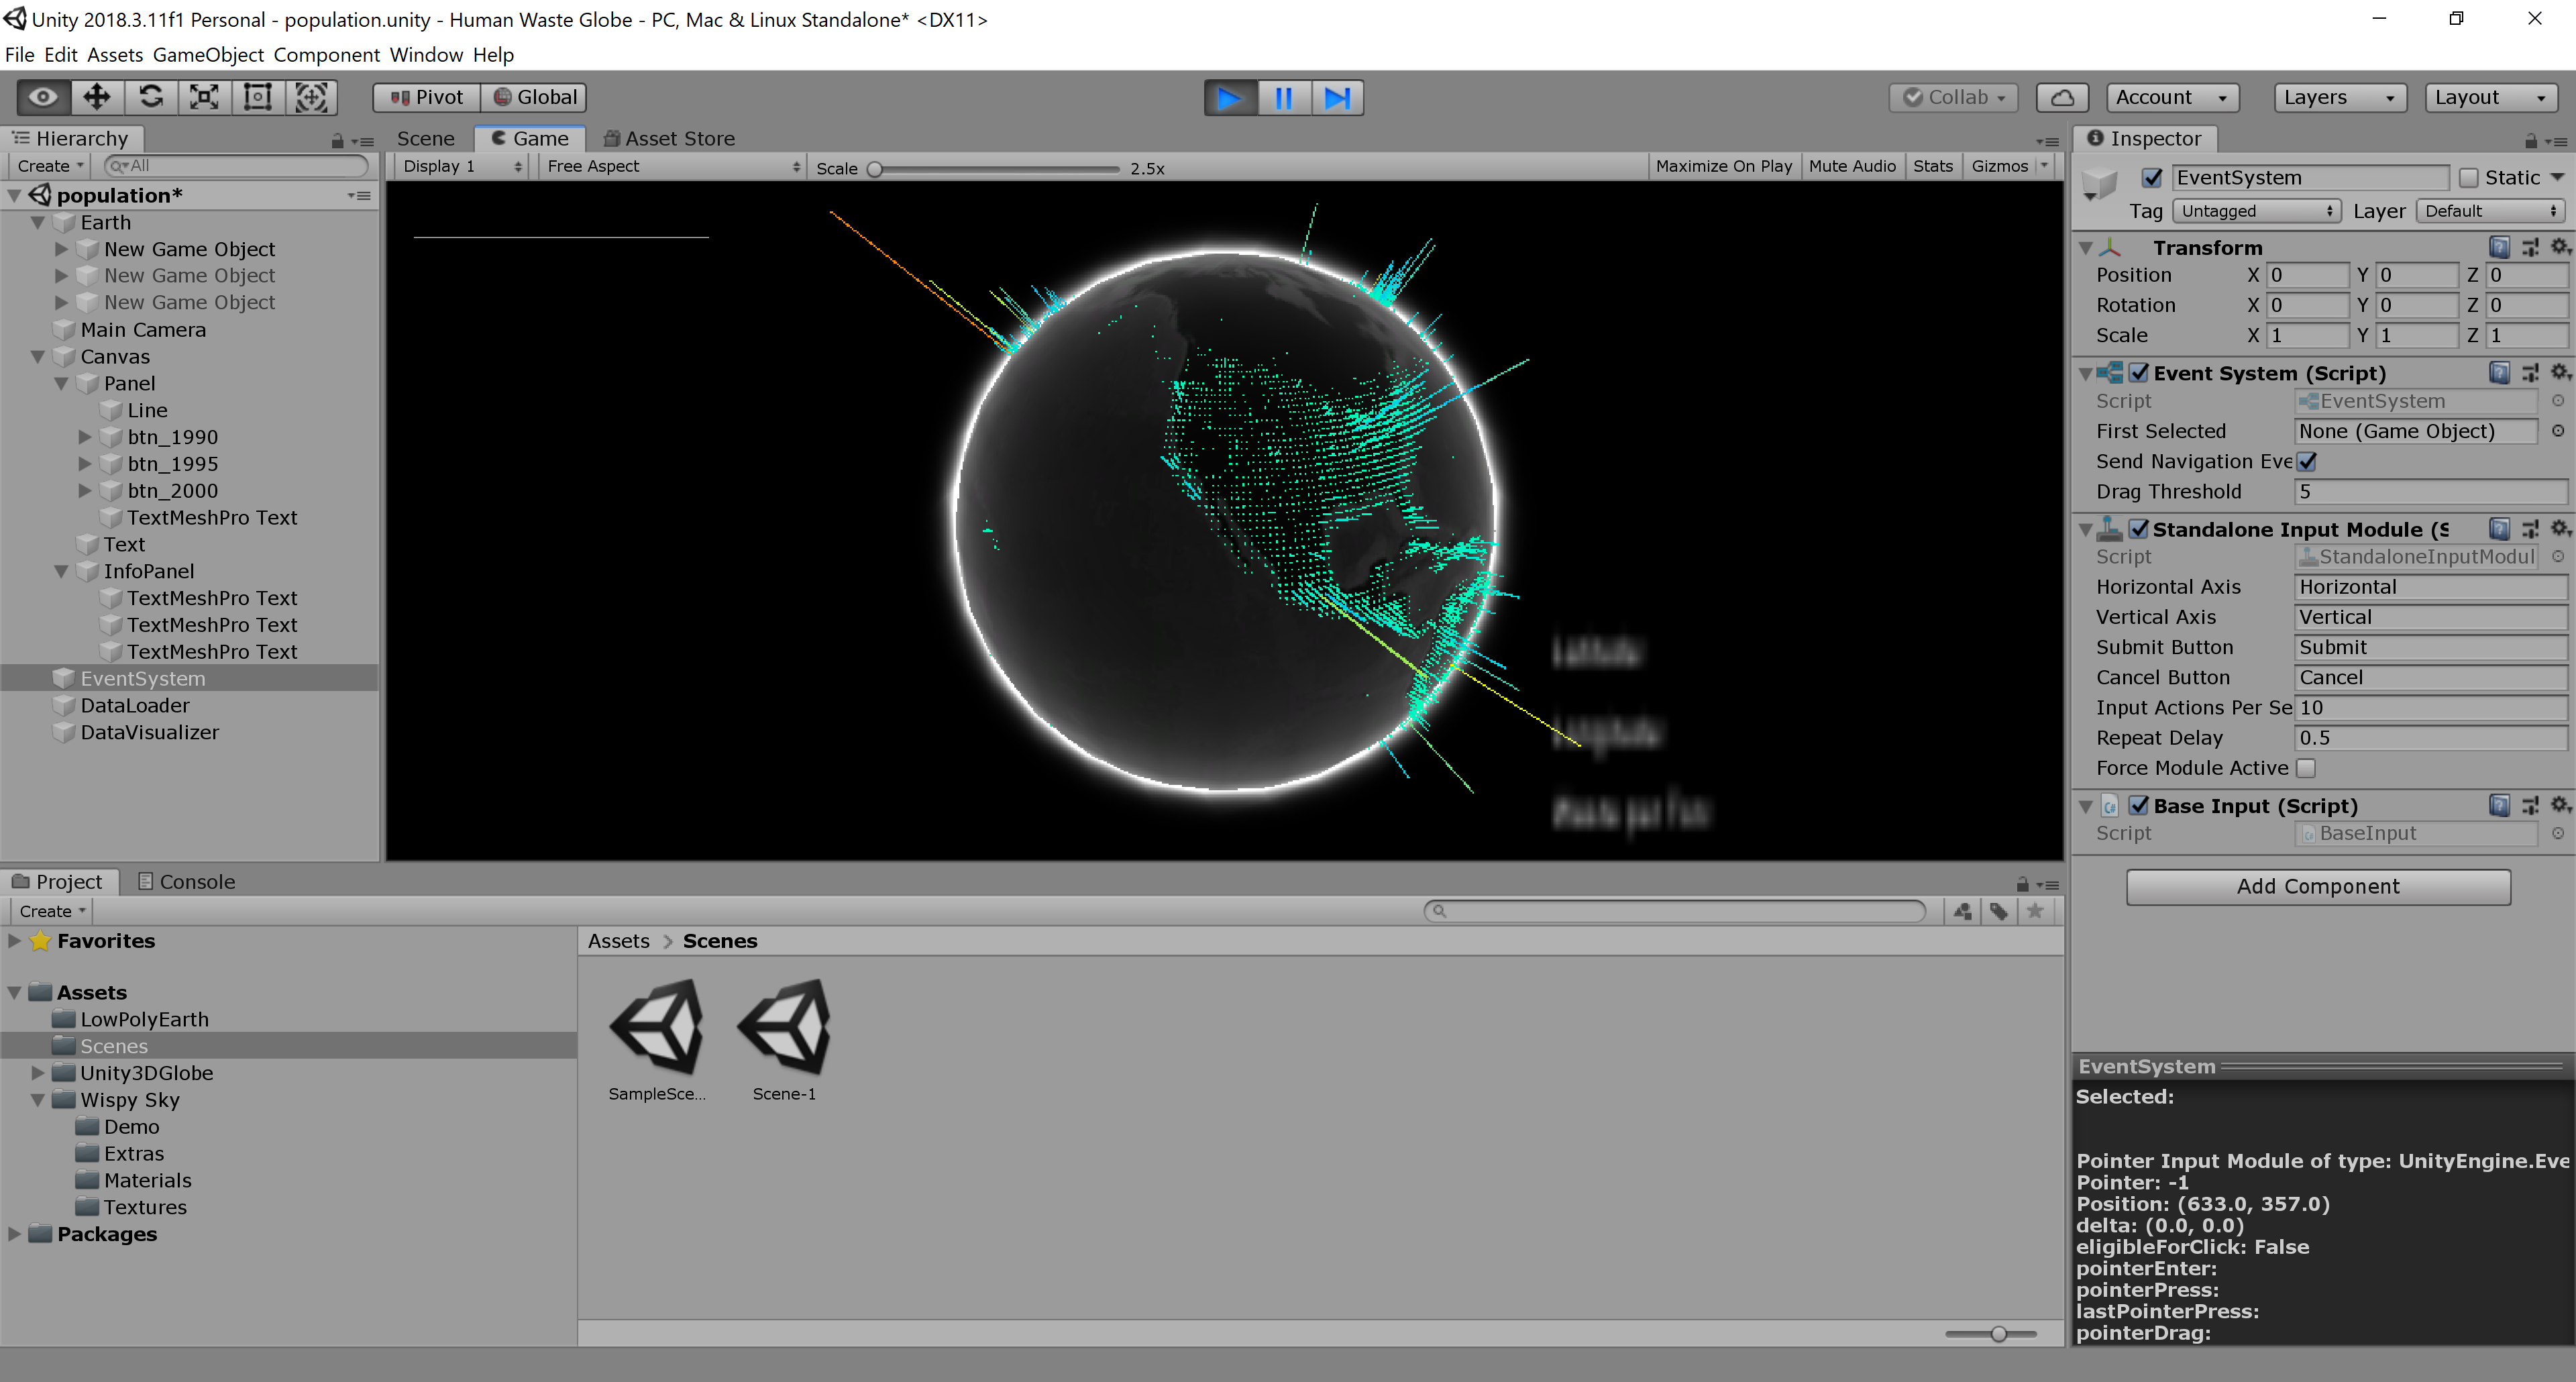Select the Rotate tool icon
The height and width of the screenshot is (1382, 2576).
click(x=151, y=97)
